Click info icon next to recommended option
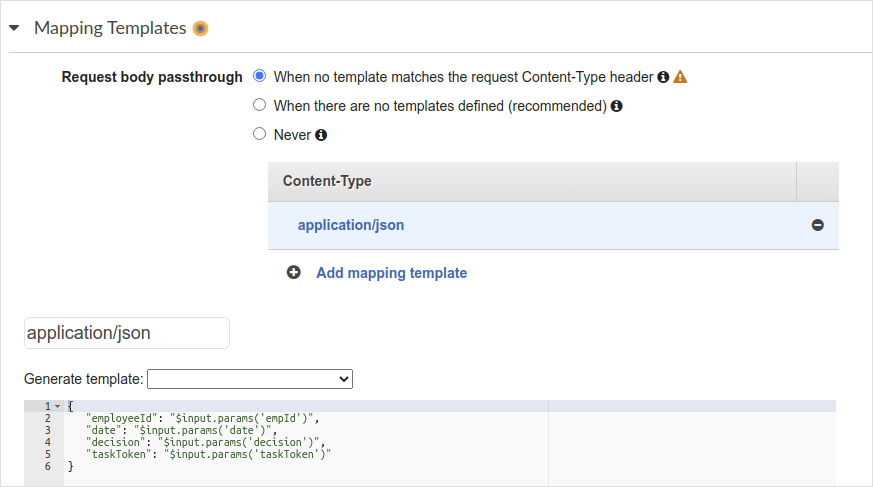 [x=616, y=106]
